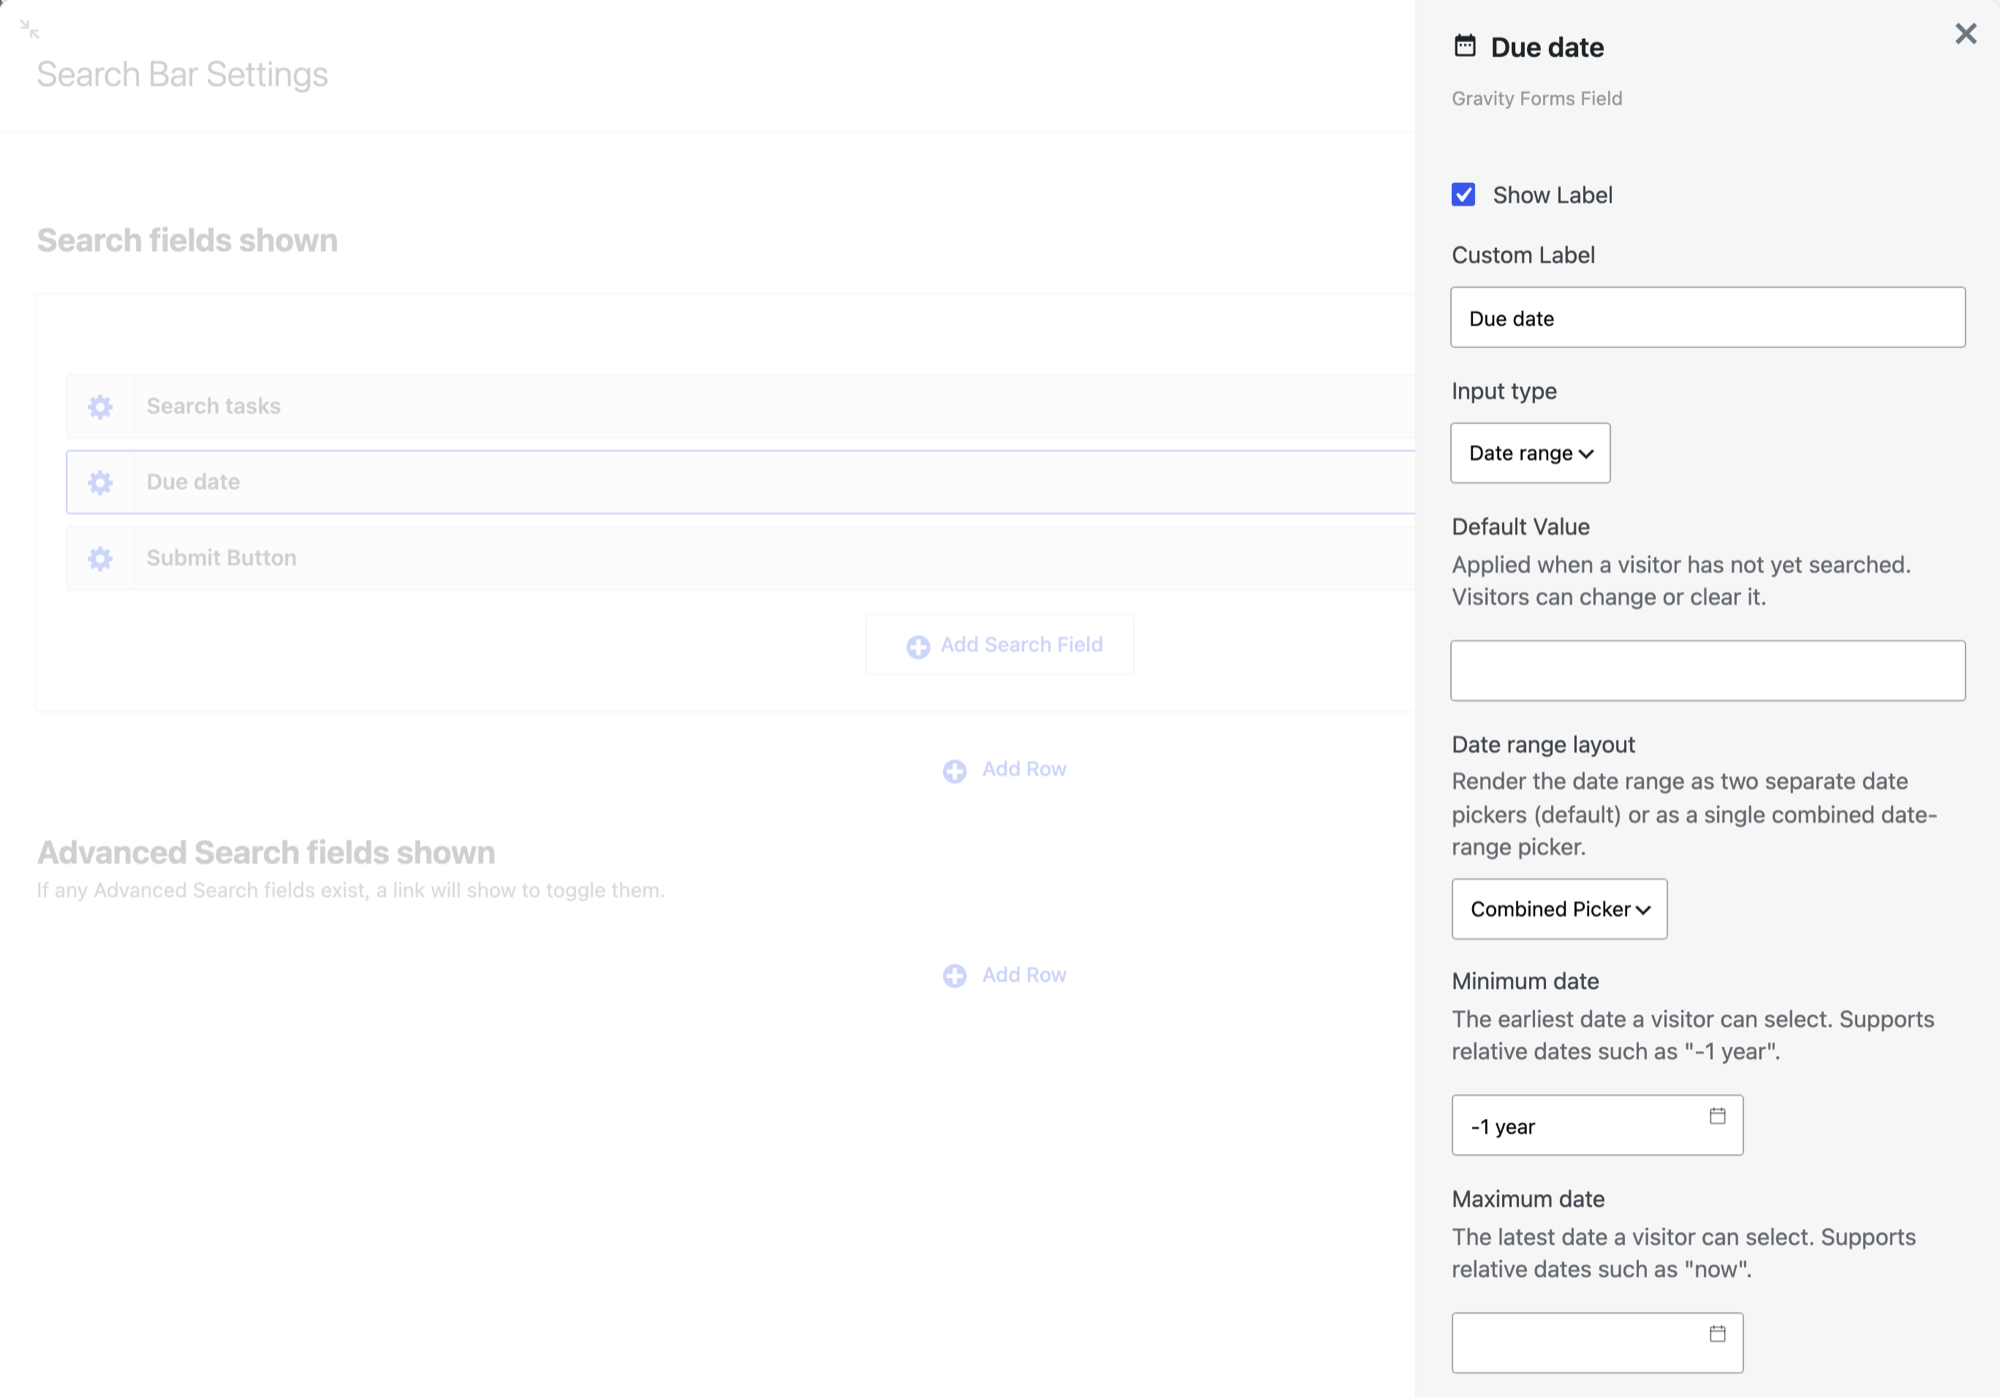Open the Combined Picker layout dropdown
Screen dimensions: 2000x1397
1559,909
